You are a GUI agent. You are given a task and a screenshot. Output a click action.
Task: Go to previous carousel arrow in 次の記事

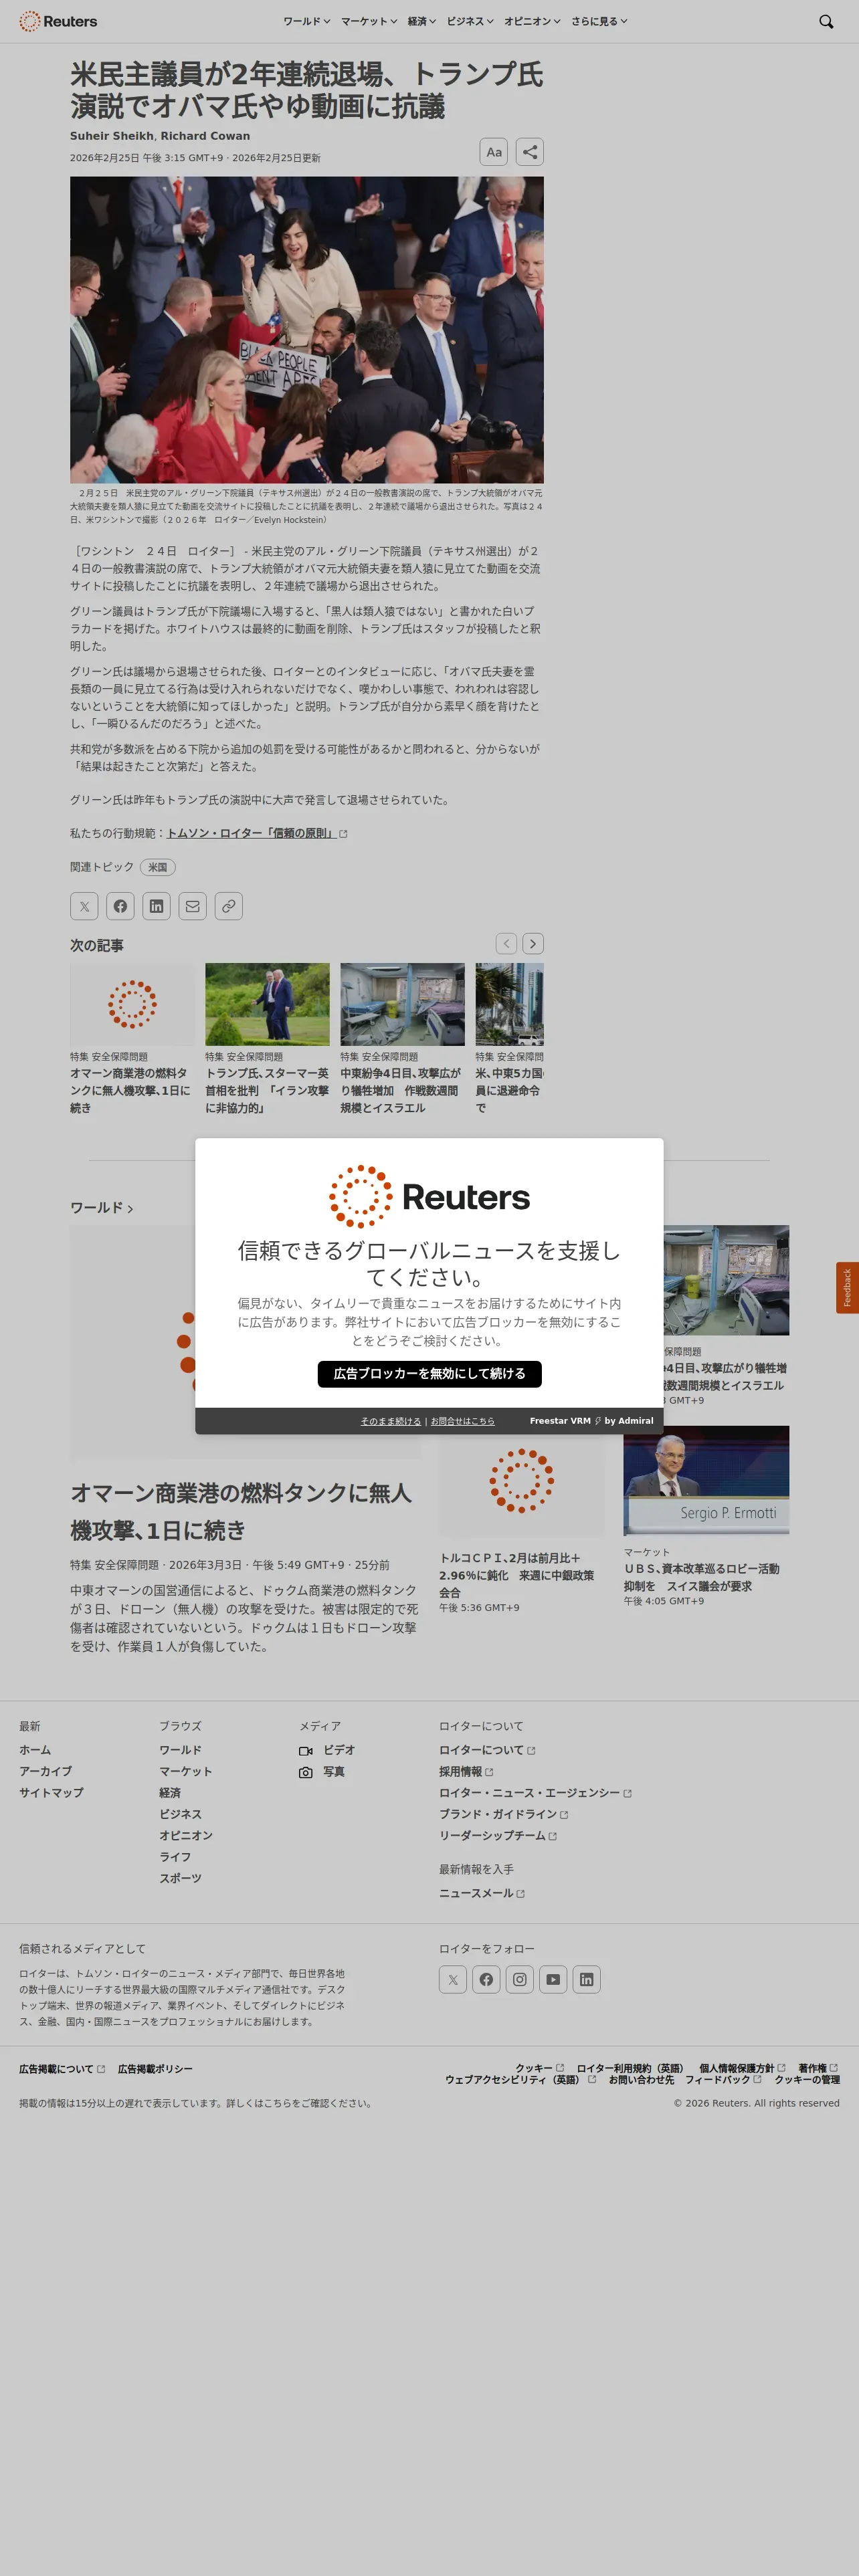click(x=507, y=944)
